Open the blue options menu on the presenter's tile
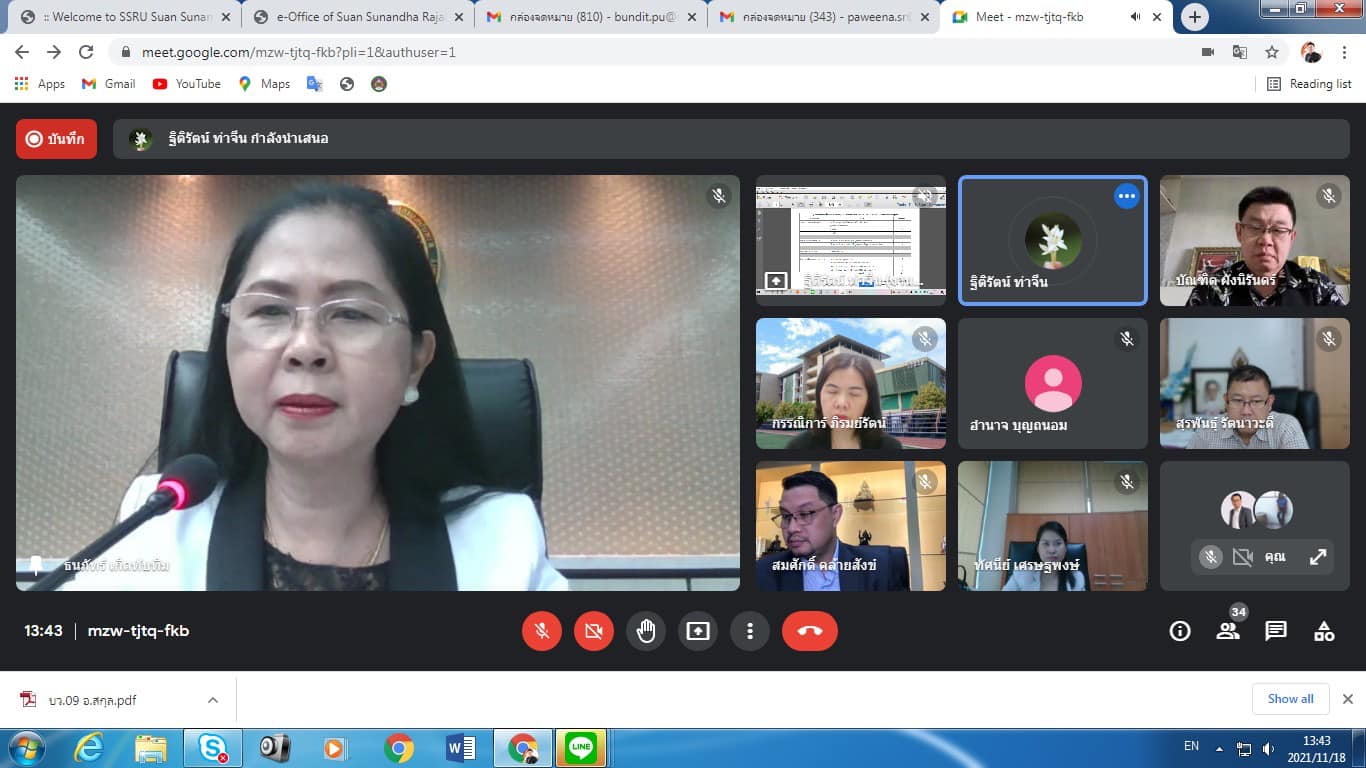The height and width of the screenshot is (768, 1366). (x=1127, y=196)
